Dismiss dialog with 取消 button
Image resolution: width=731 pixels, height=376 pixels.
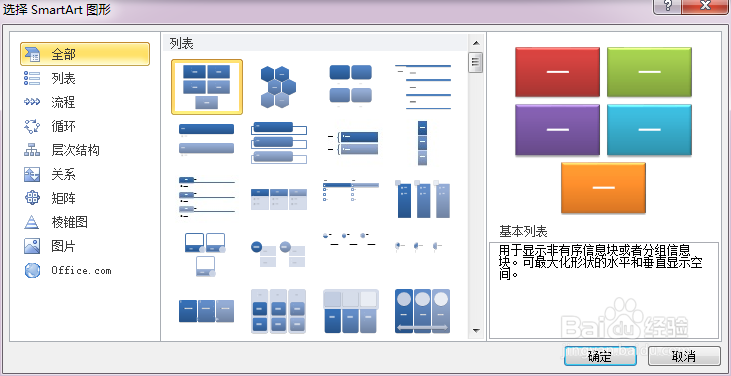pyautogui.click(x=684, y=357)
